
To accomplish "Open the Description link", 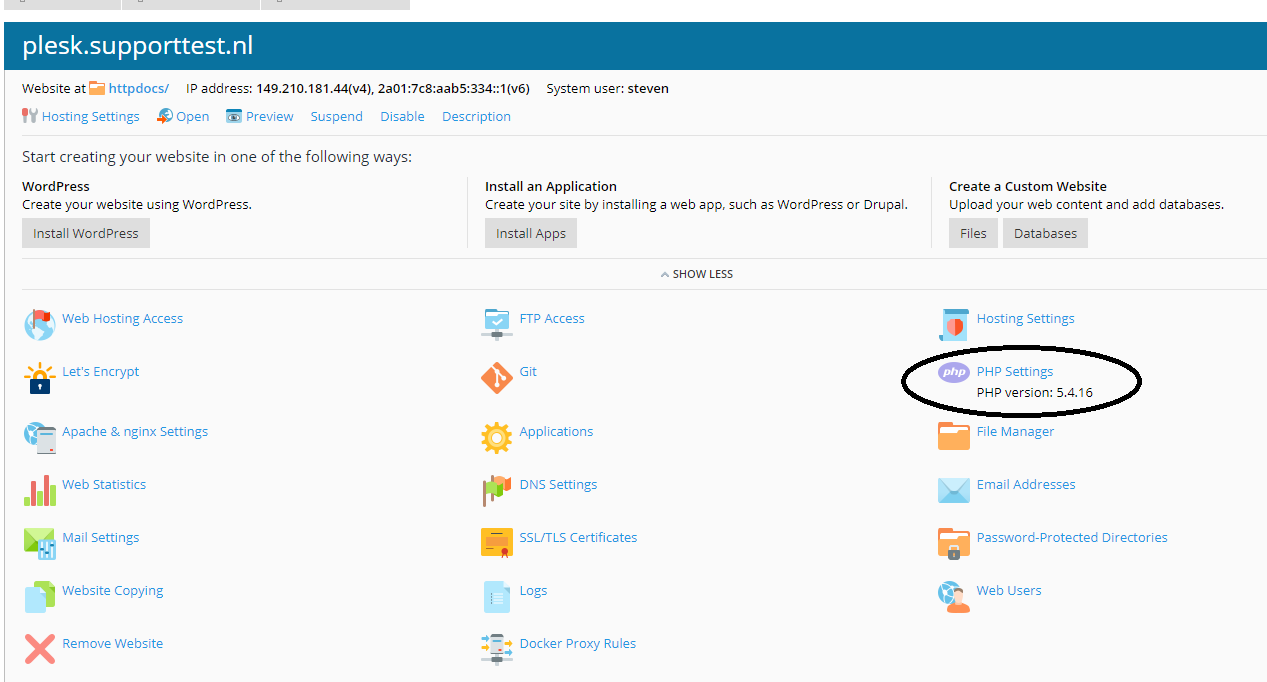I will (x=476, y=116).
